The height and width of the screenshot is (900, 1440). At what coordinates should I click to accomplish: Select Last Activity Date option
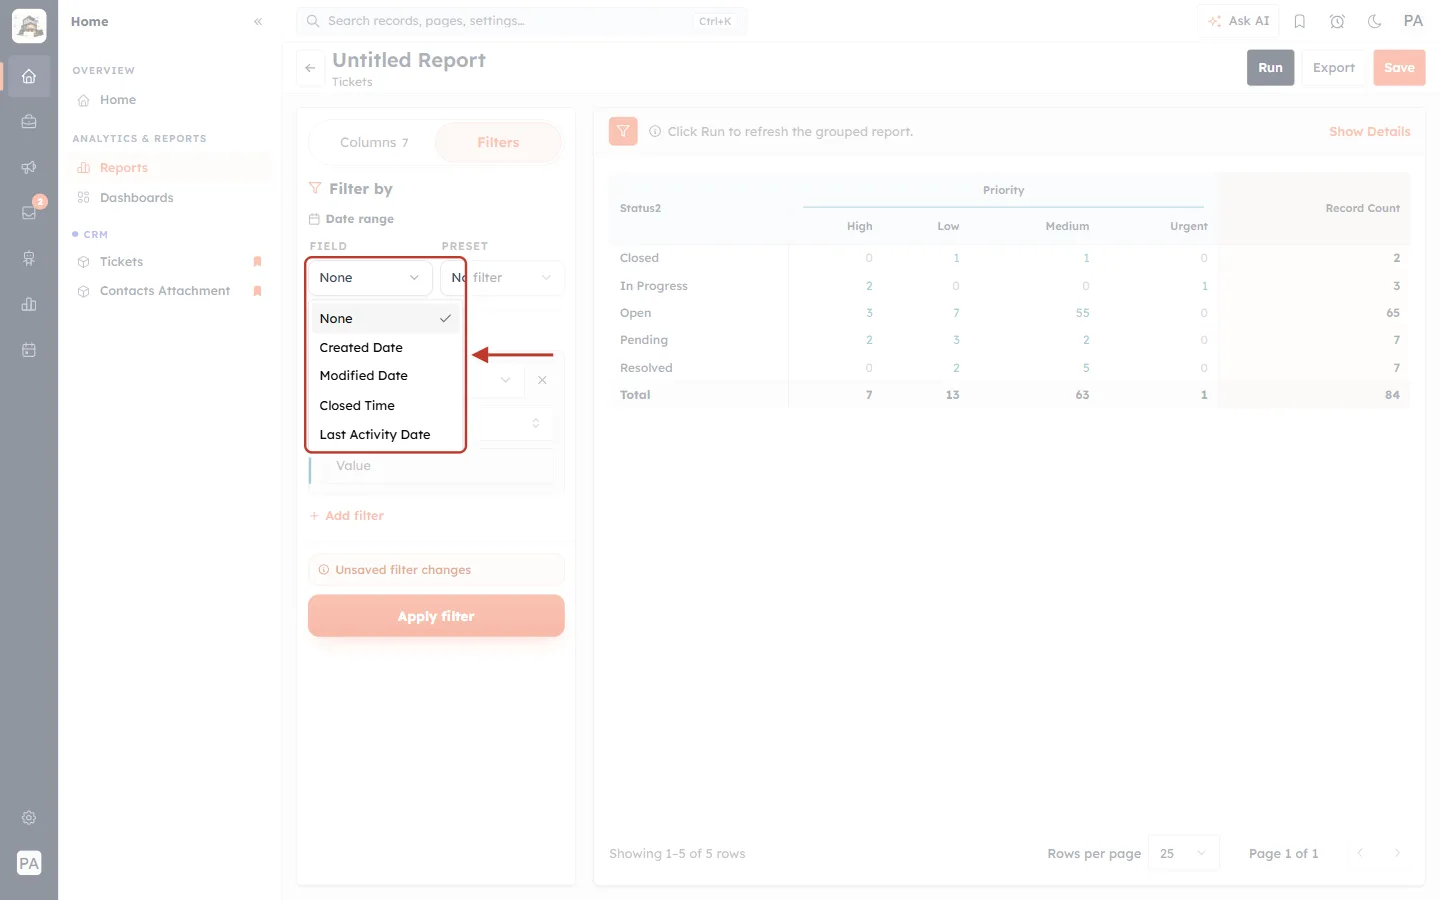click(385, 434)
